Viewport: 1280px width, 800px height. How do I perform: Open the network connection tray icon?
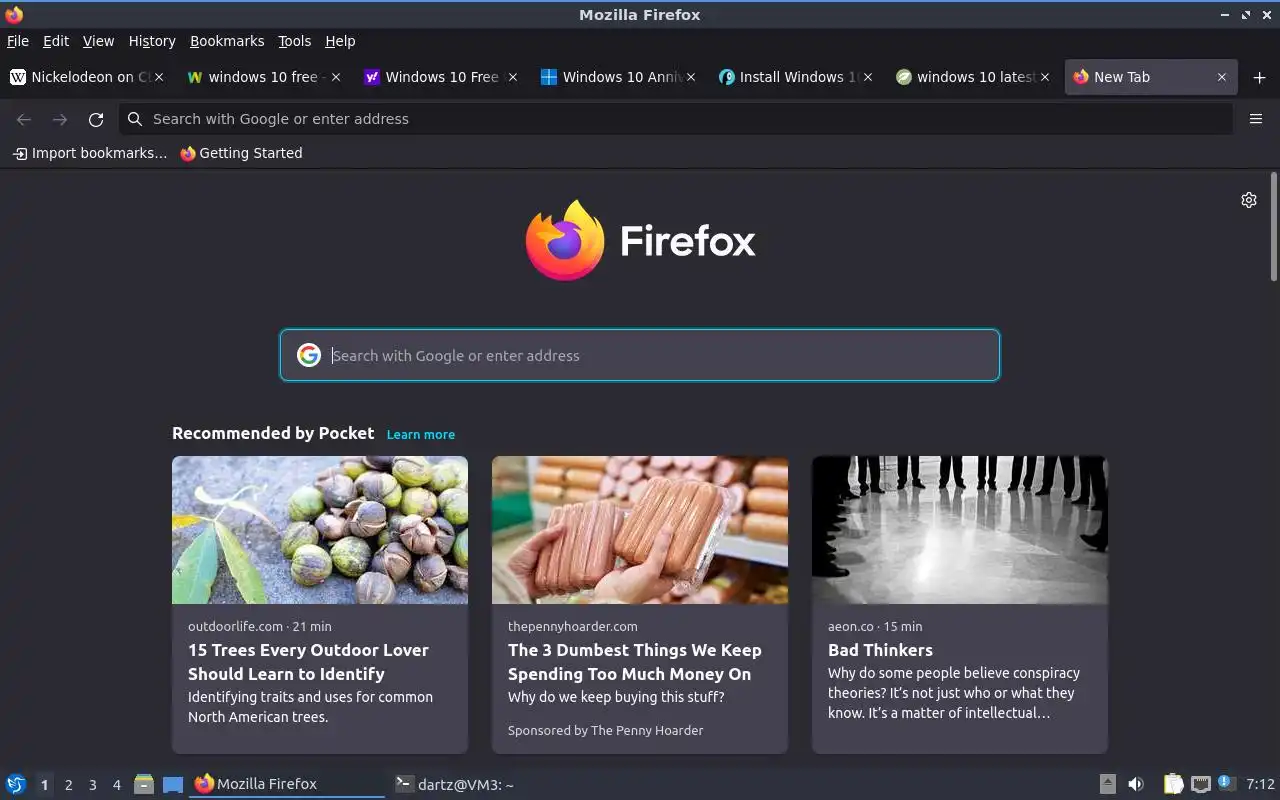point(1201,784)
